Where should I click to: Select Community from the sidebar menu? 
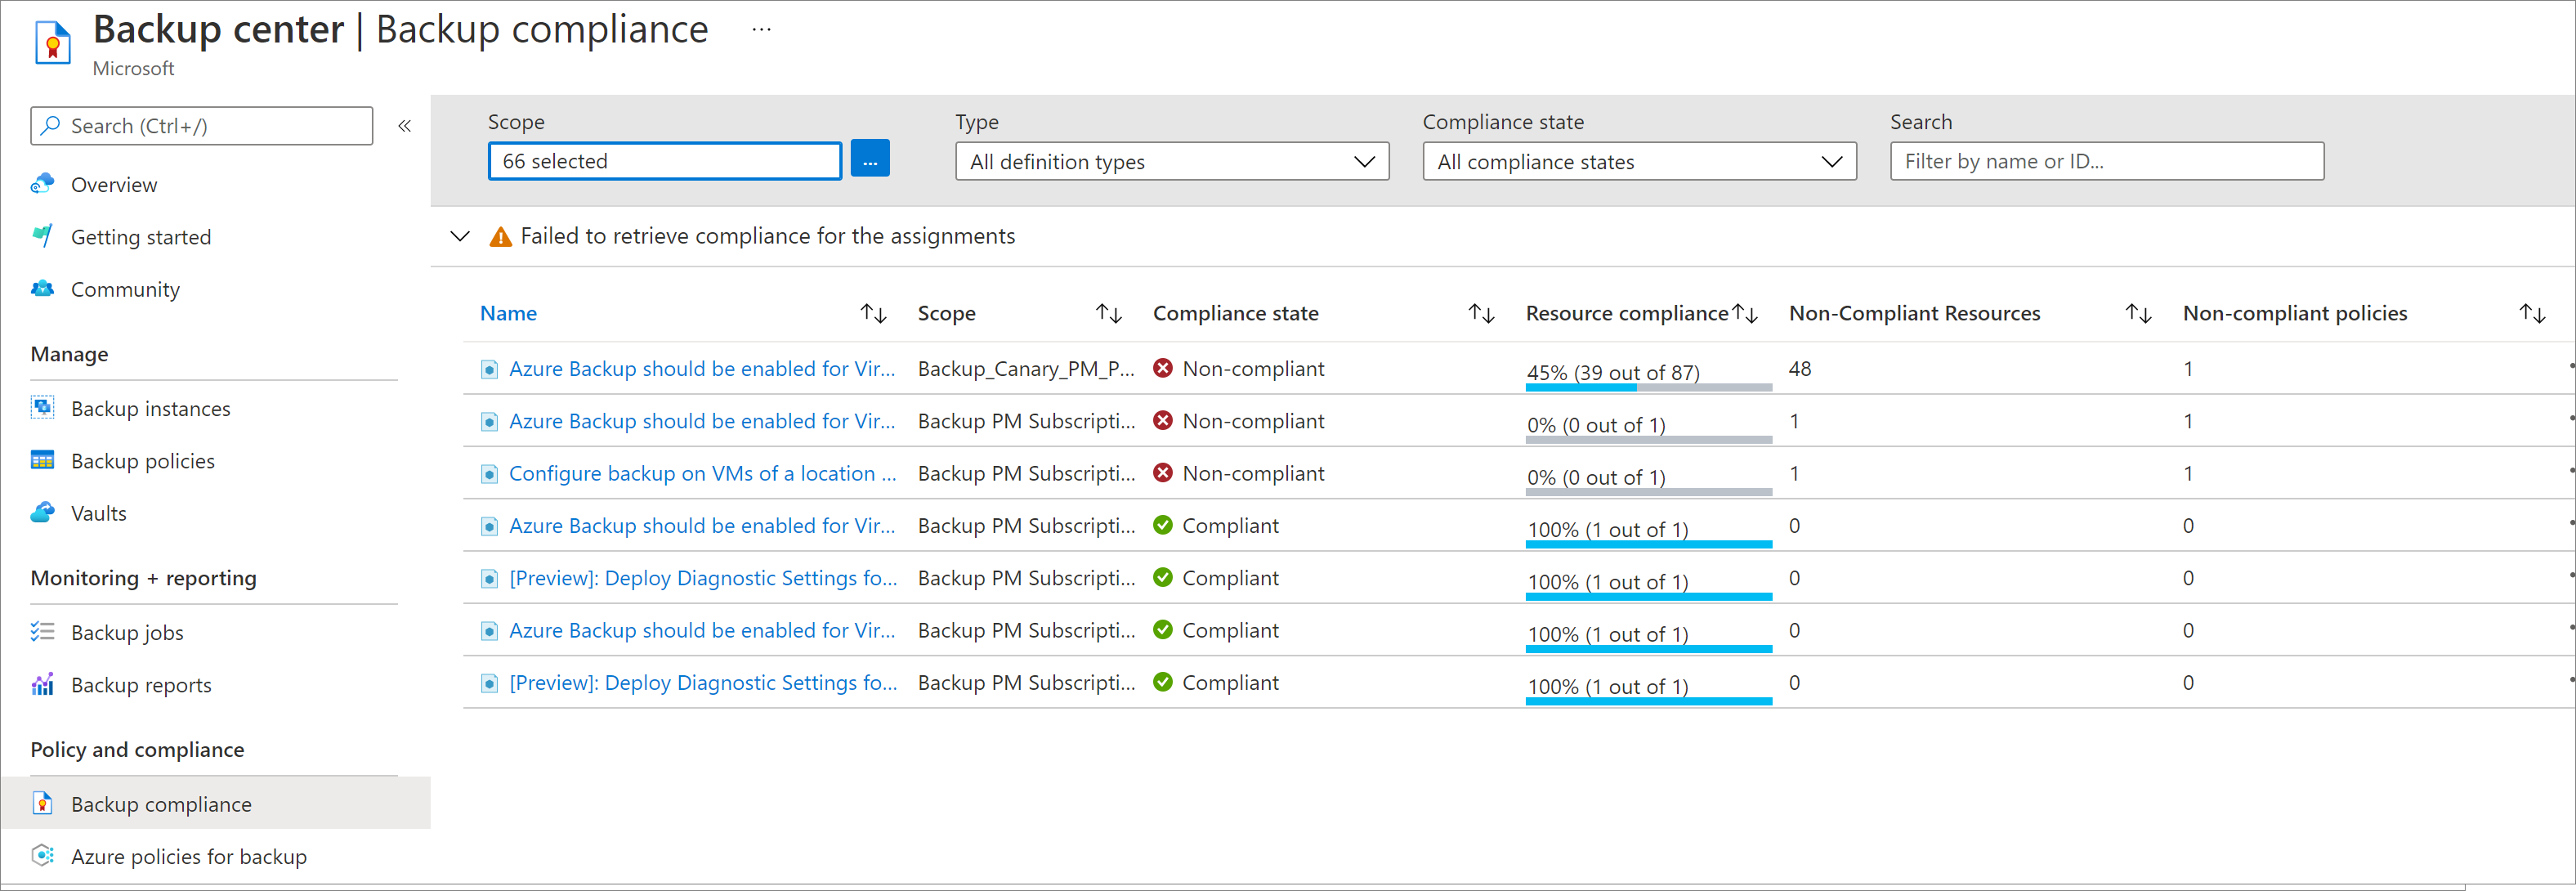pyautogui.click(x=122, y=289)
